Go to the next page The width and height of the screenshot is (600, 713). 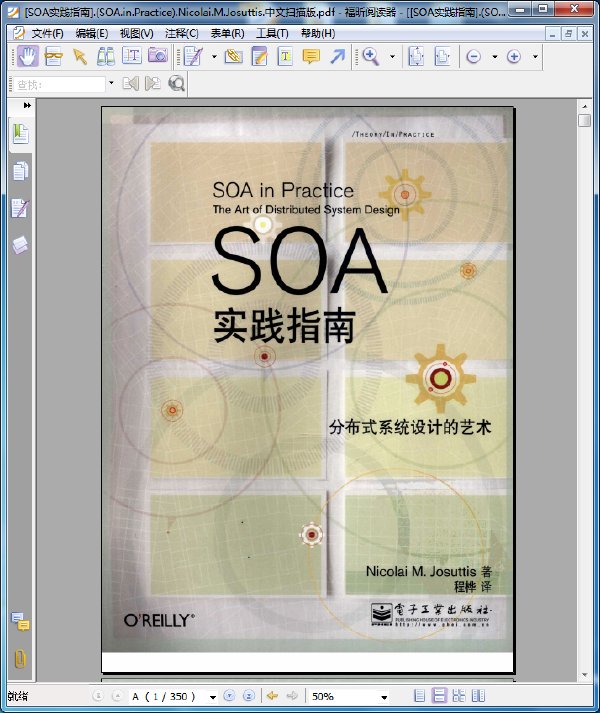pos(230,696)
